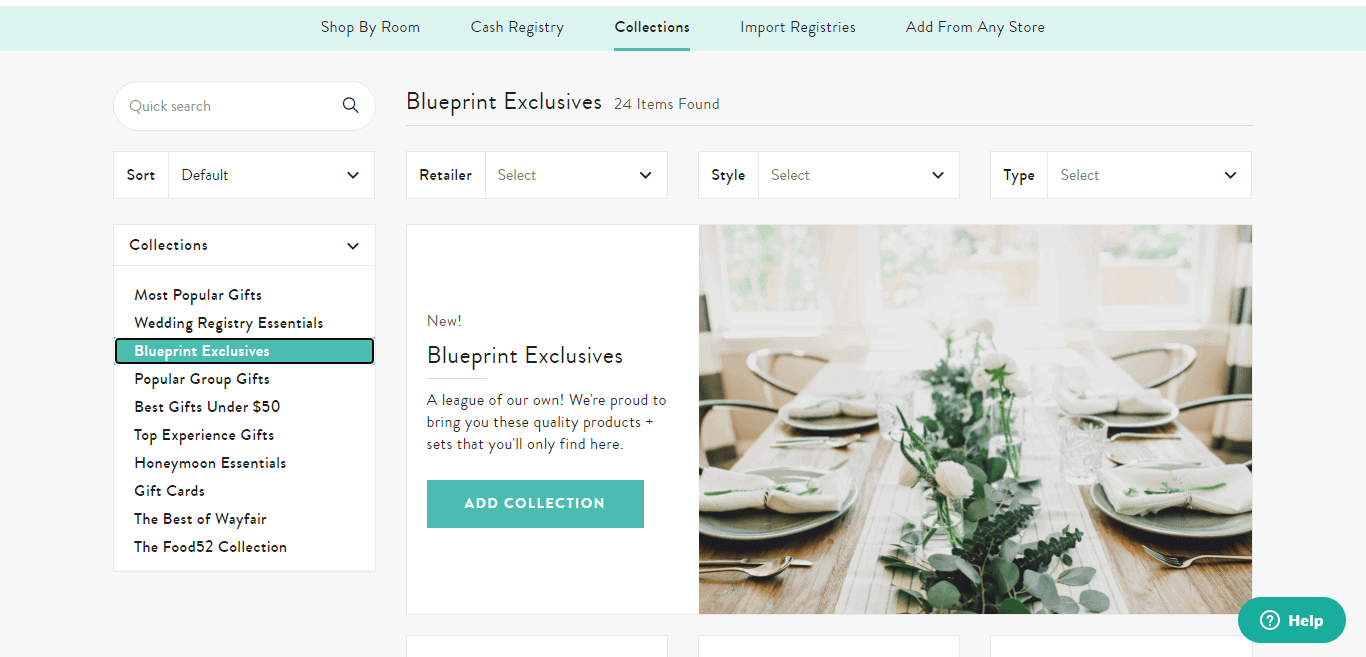Click the magnifying glass search icon
1366x657 pixels.
click(350, 106)
